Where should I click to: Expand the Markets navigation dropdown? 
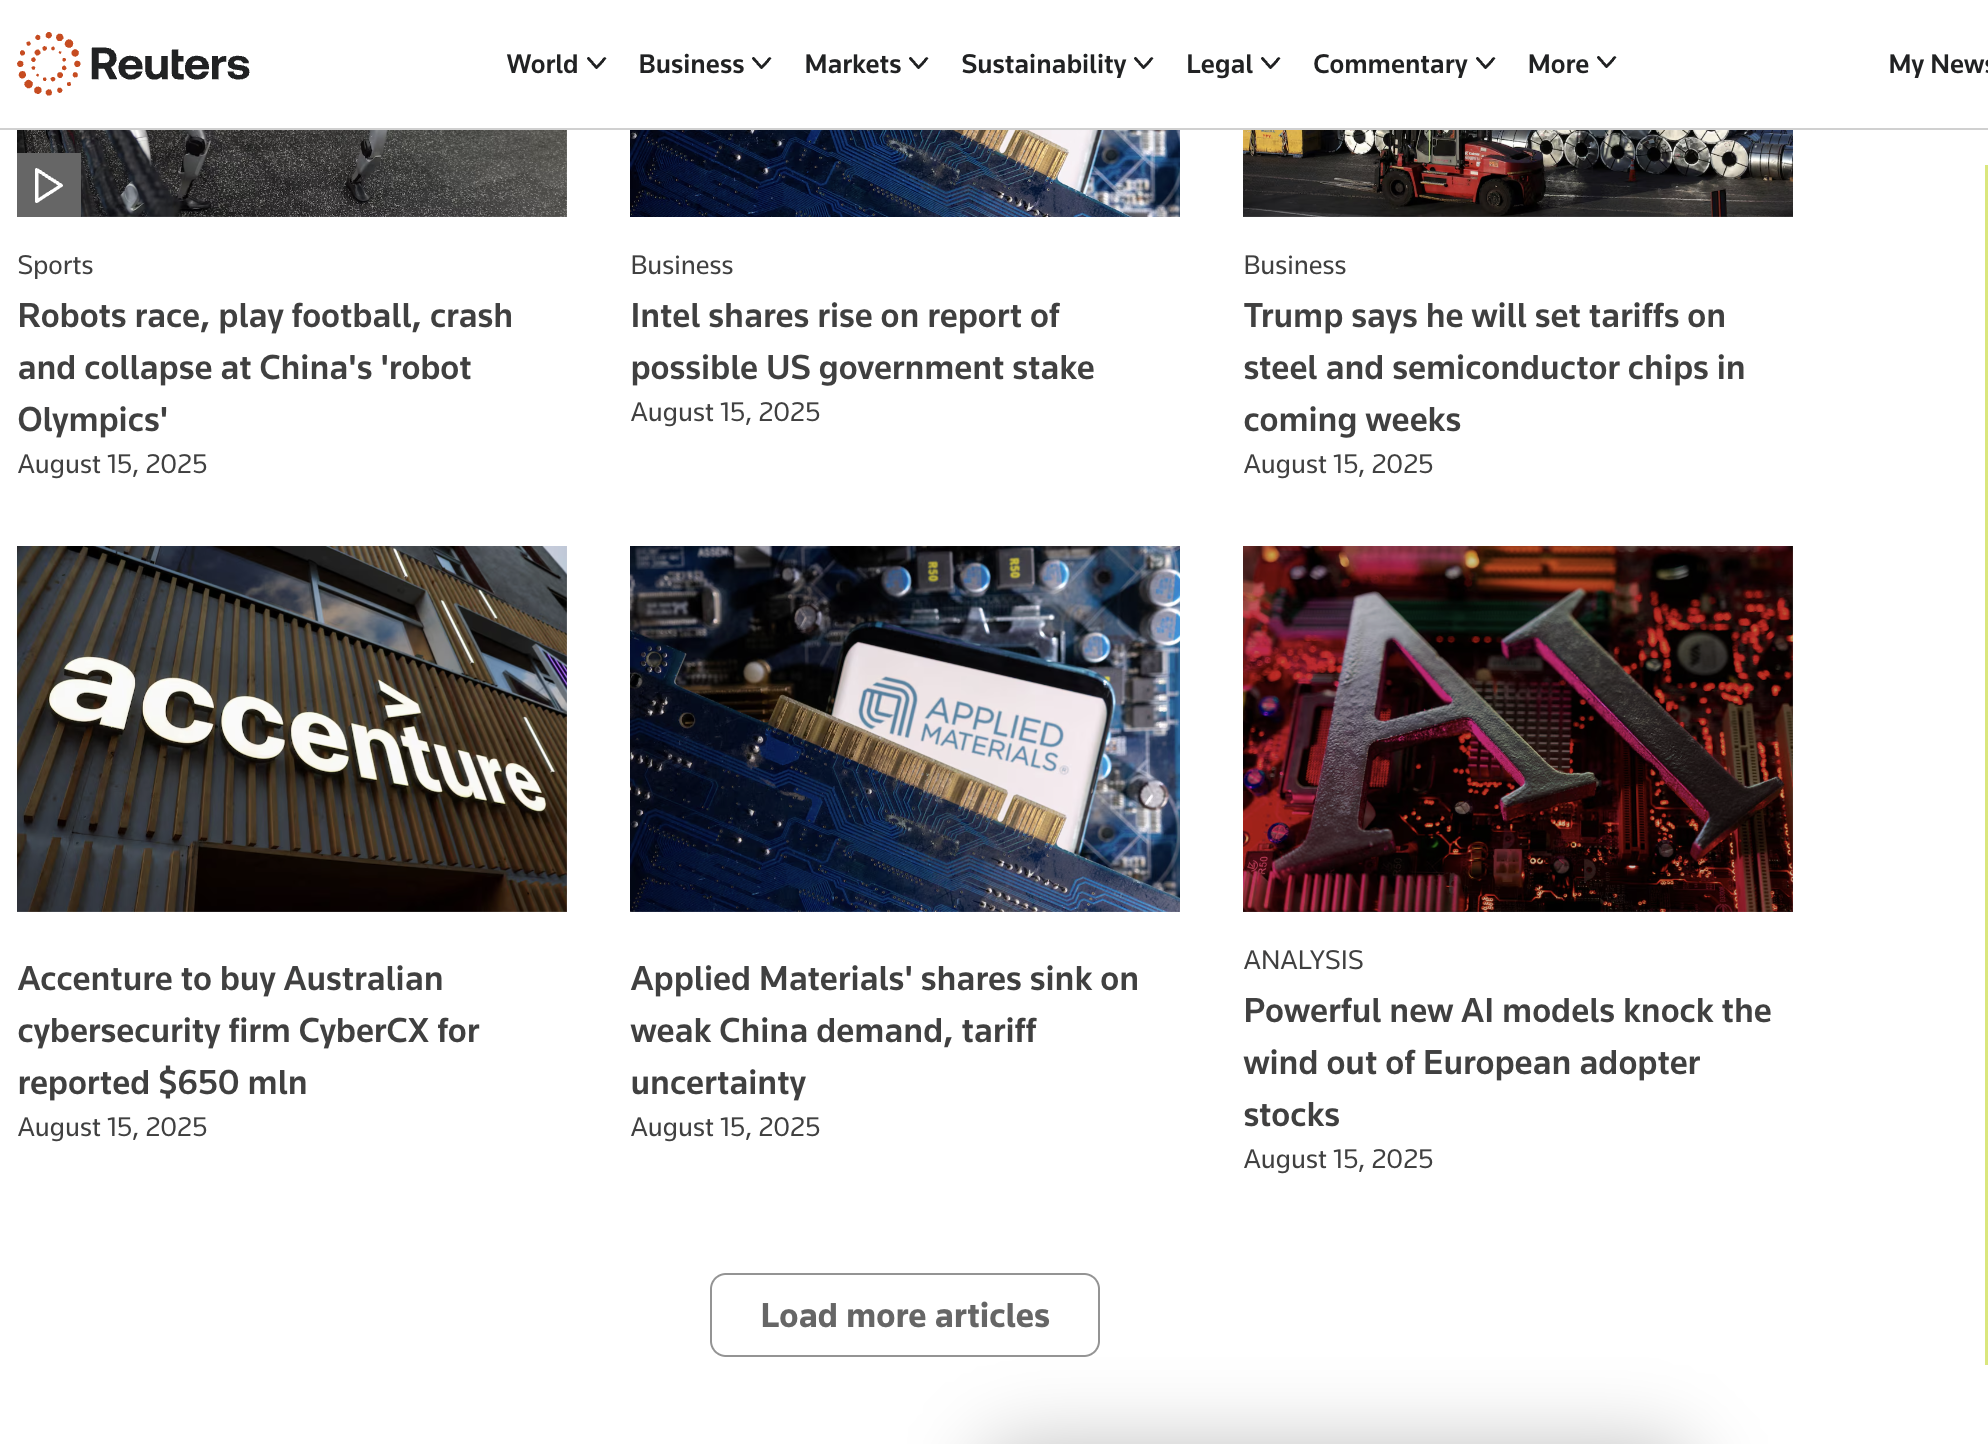[866, 64]
